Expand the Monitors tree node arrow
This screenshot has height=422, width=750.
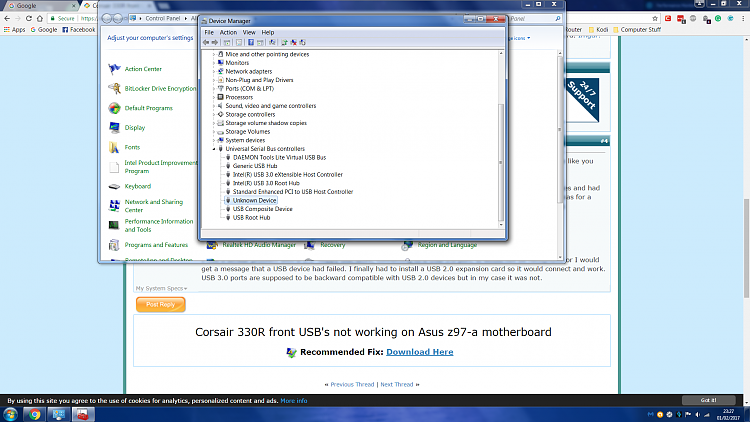pyautogui.click(x=214, y=63)
